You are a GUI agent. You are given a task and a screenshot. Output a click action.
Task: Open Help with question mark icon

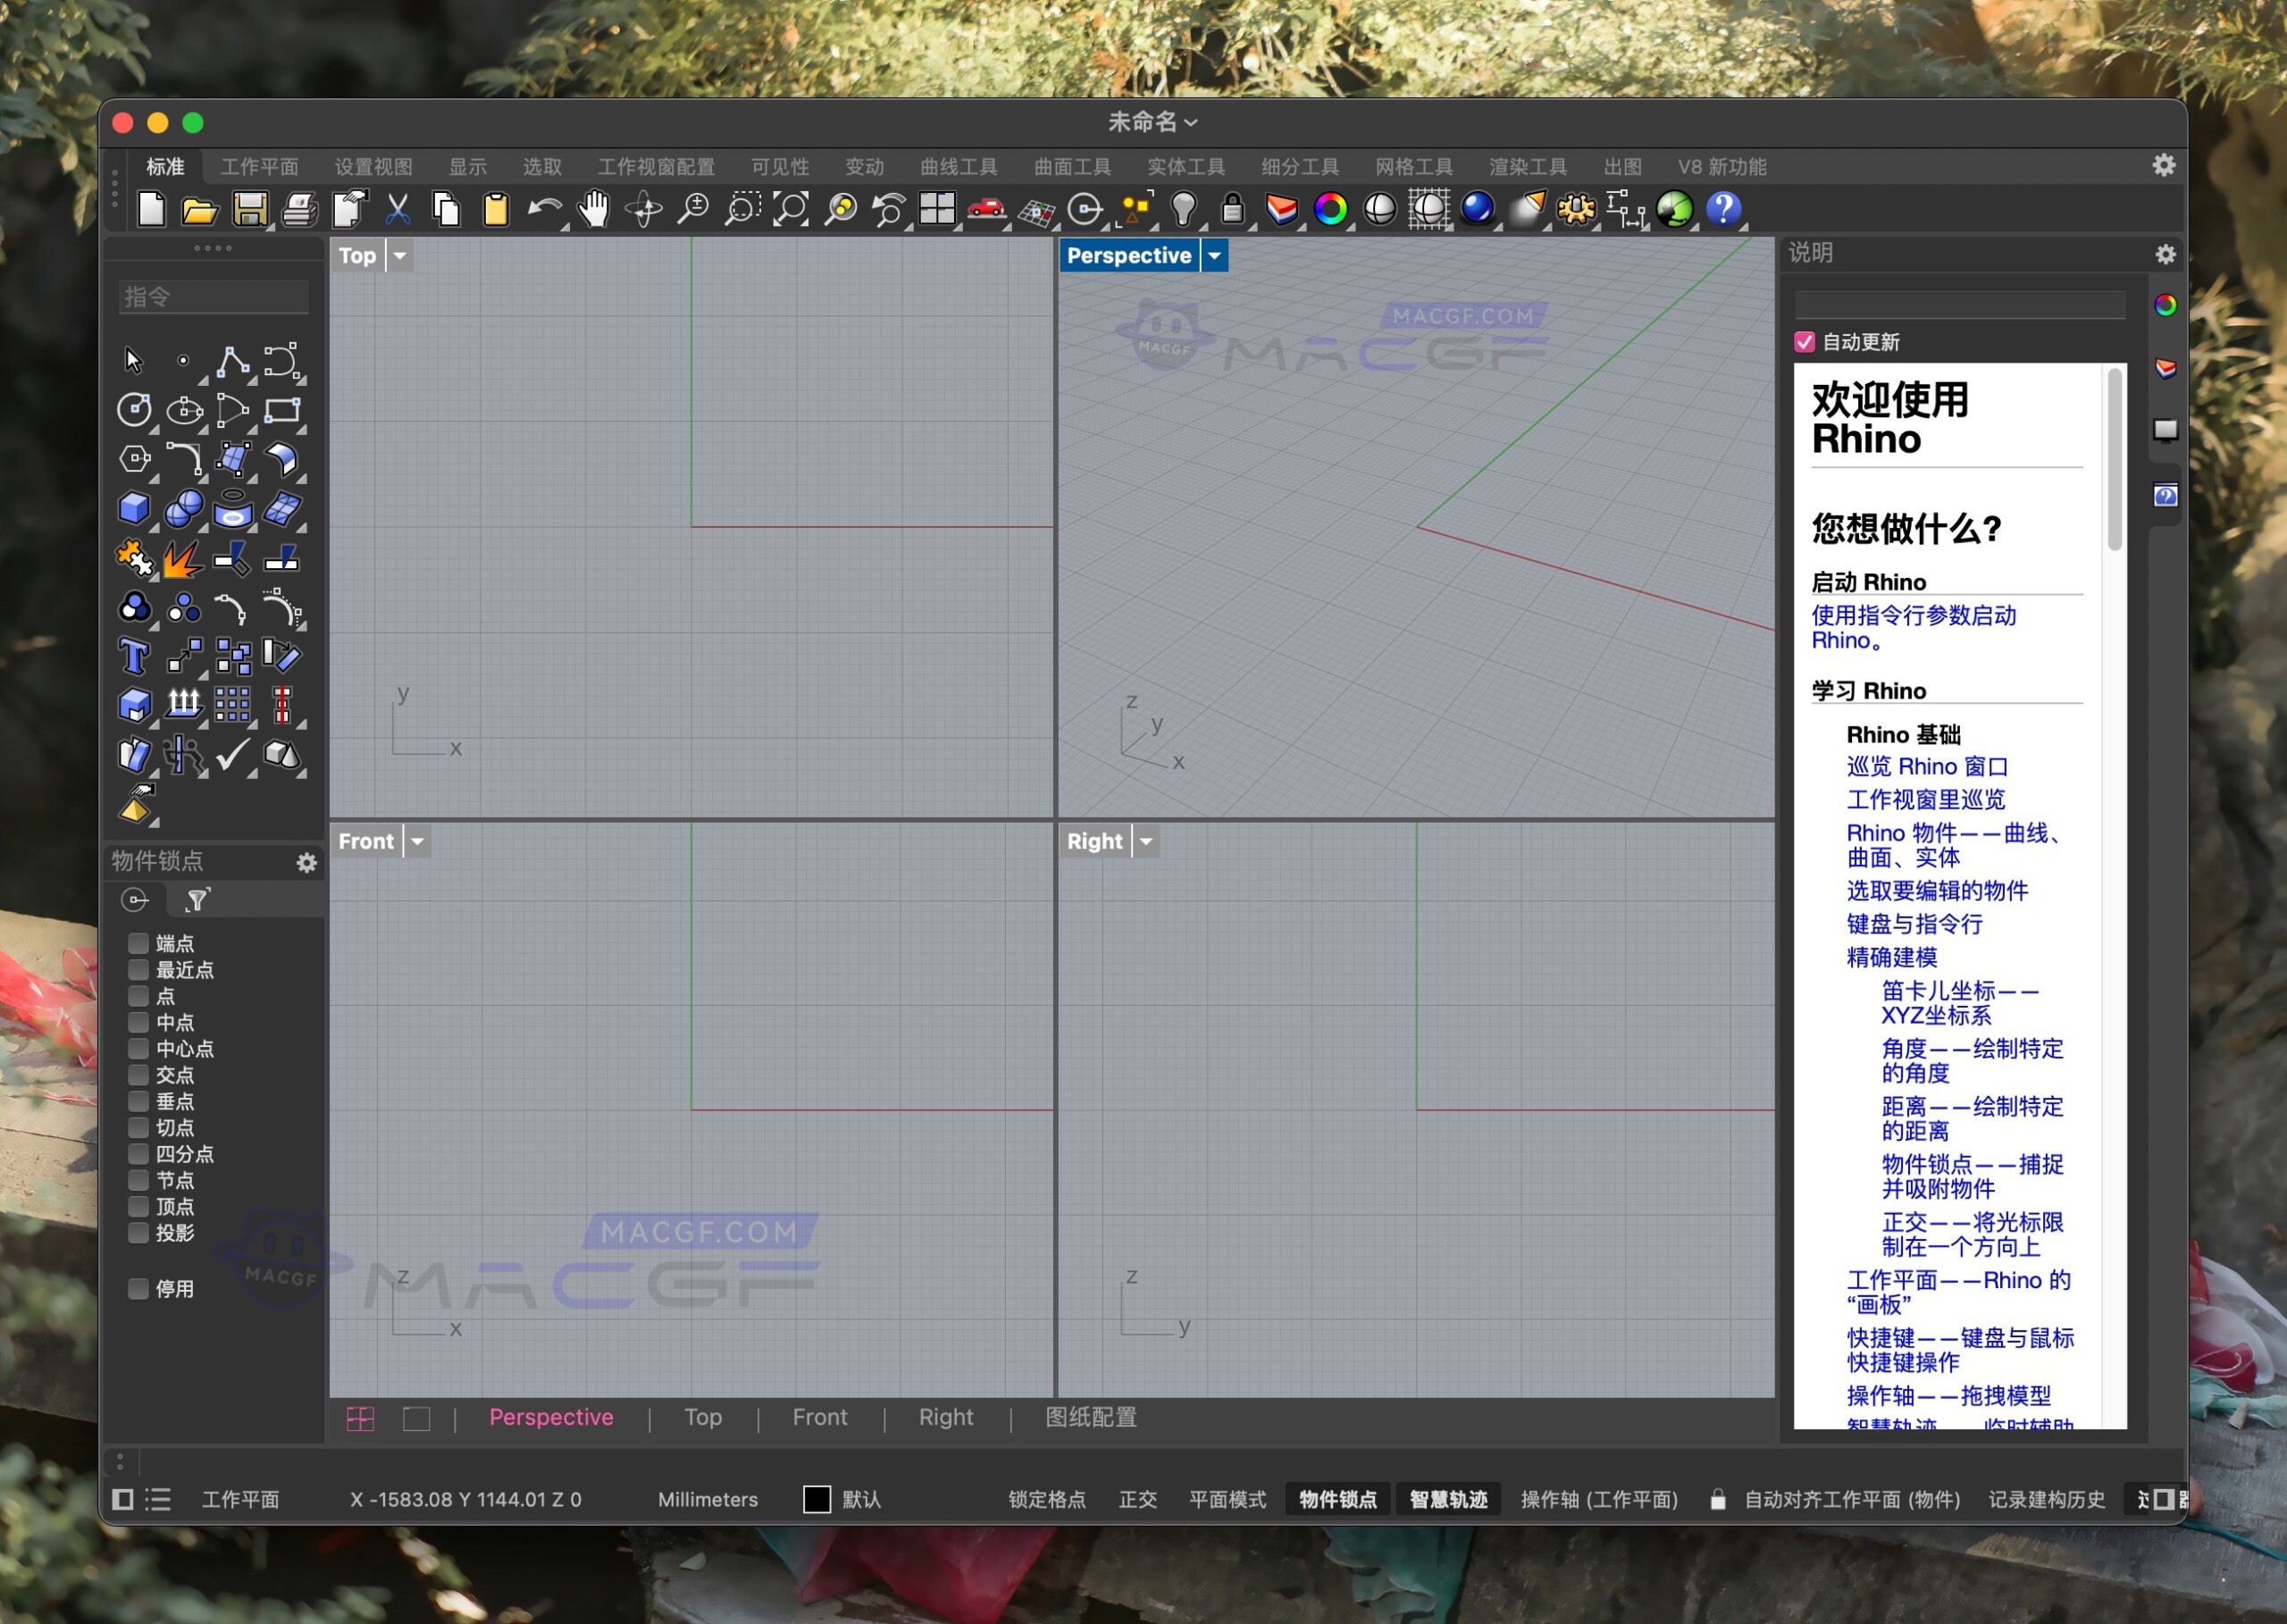pos(1724,209)
